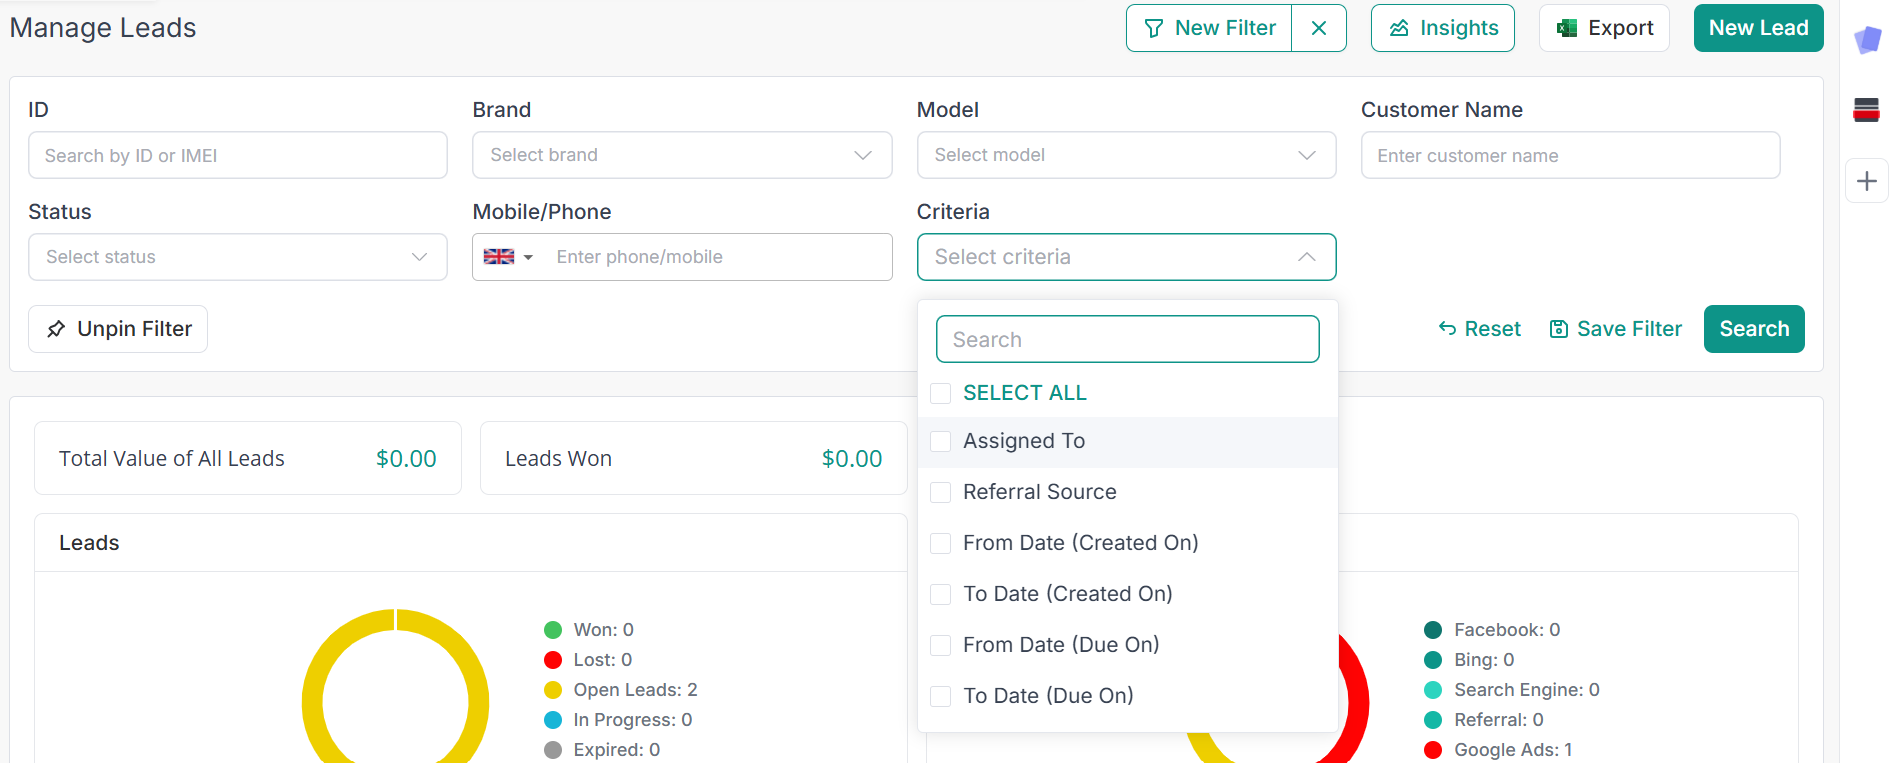The image size is (1890, 763).
Task: Tick the Assigned To criteria checkbox
Action: (941, 441)
